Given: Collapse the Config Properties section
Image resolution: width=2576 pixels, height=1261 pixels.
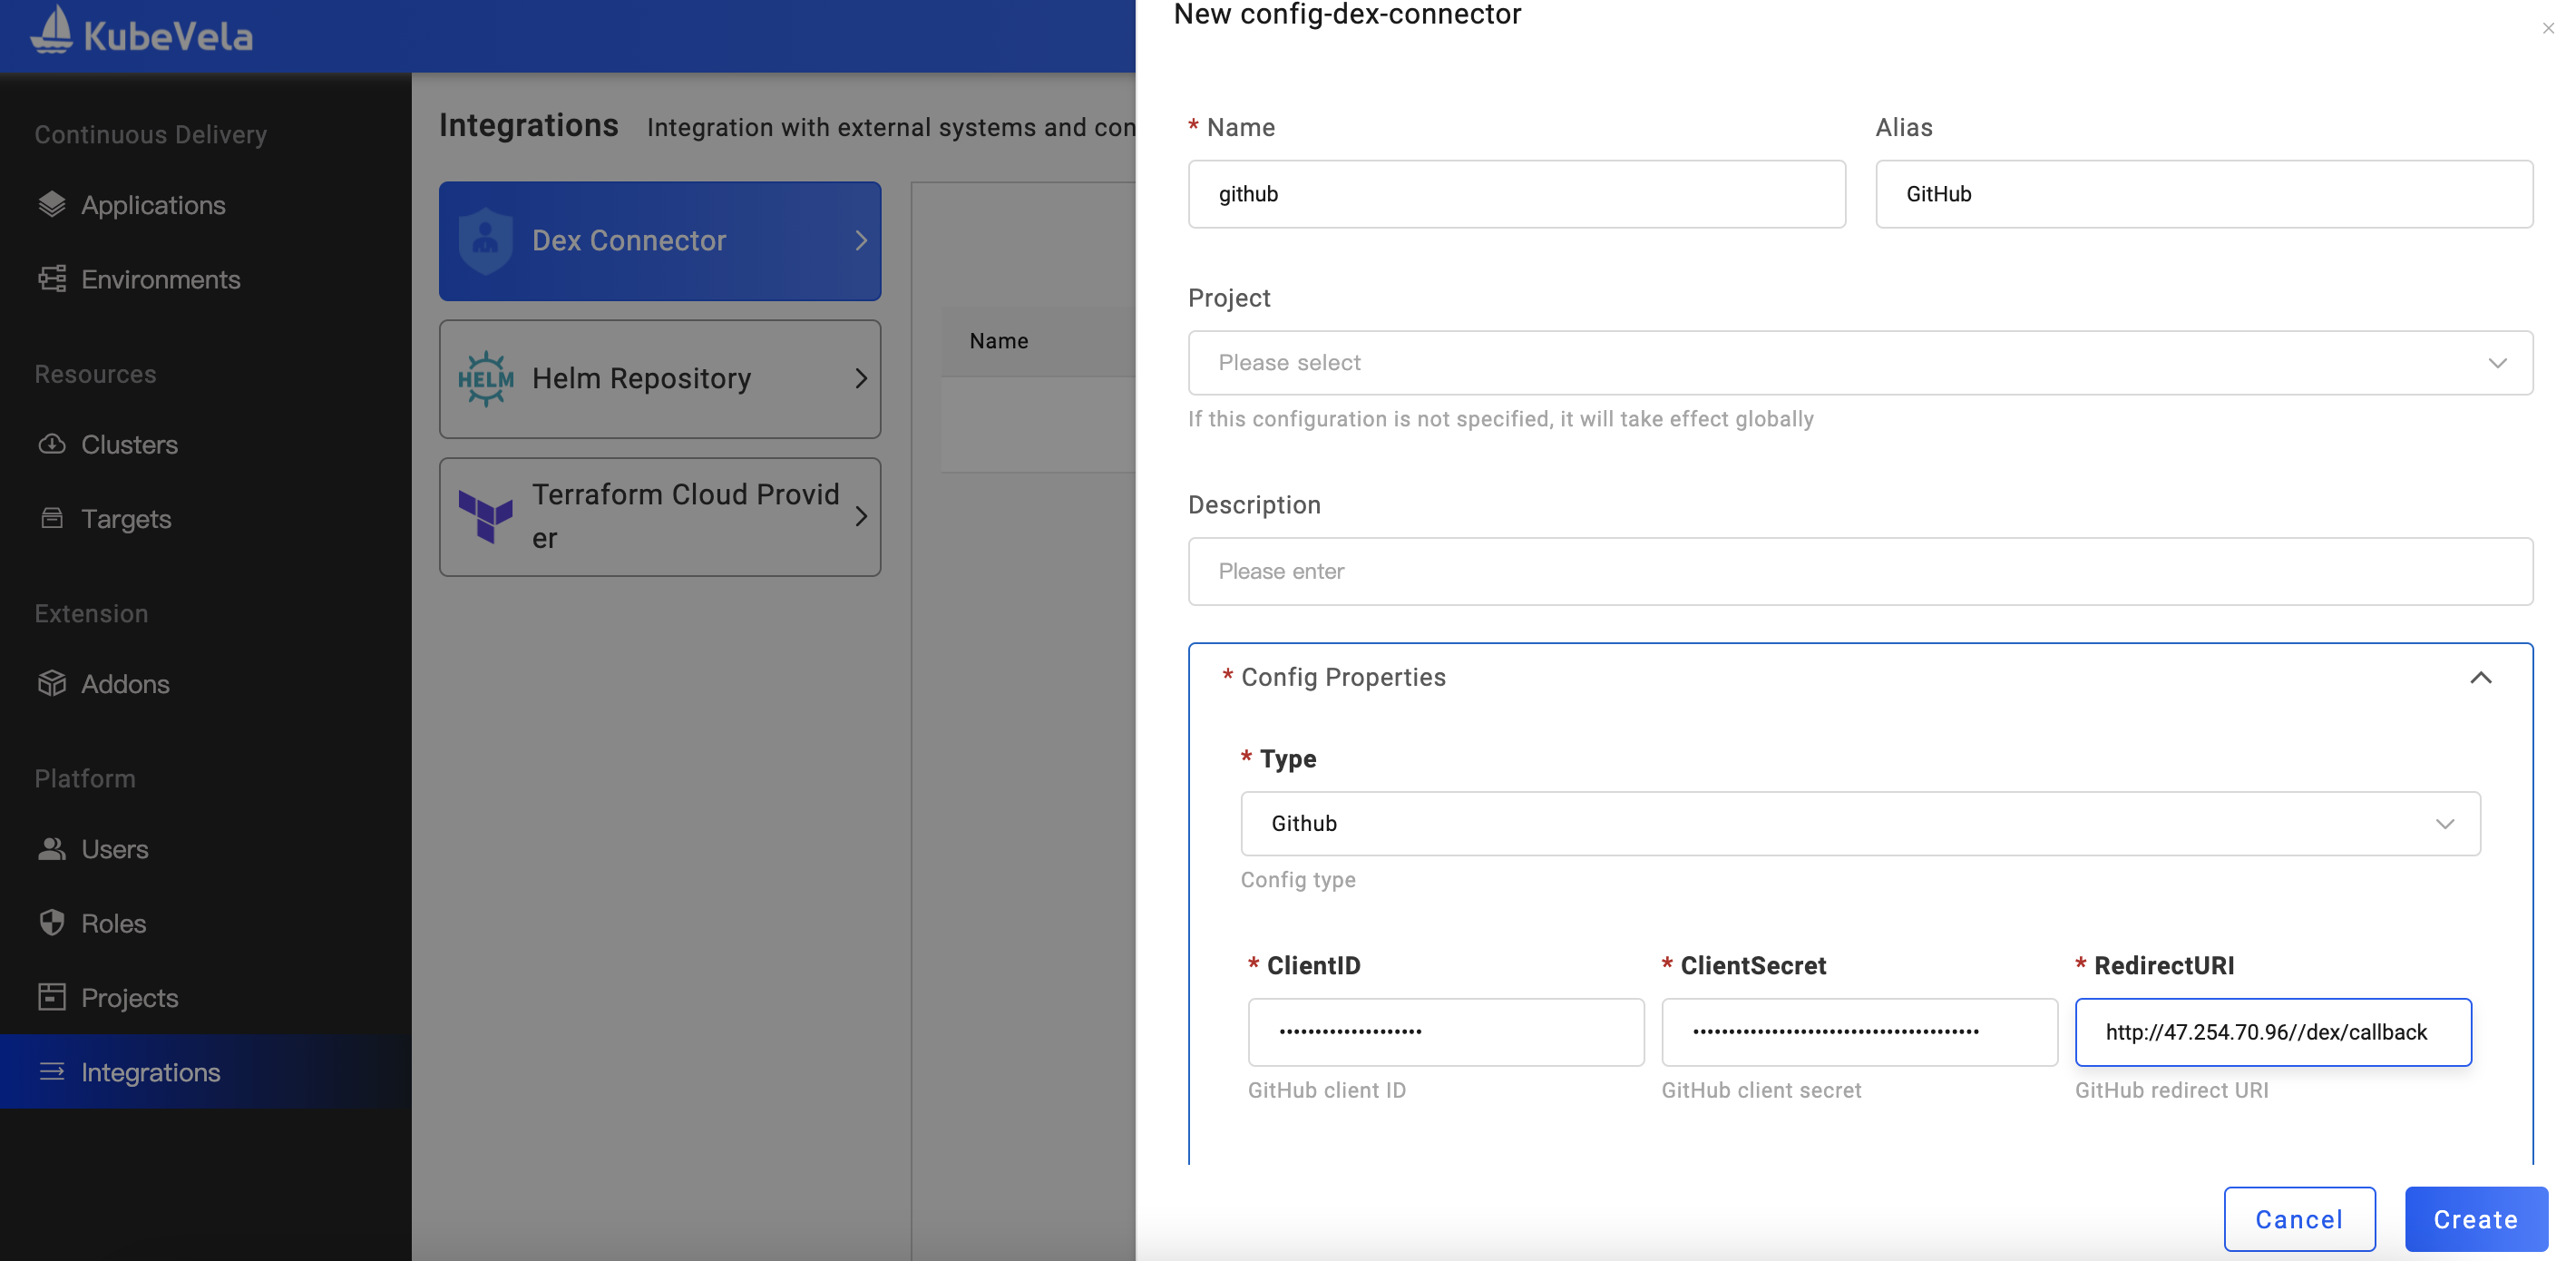Looking at the screenshot, I should pos(2480,678).
